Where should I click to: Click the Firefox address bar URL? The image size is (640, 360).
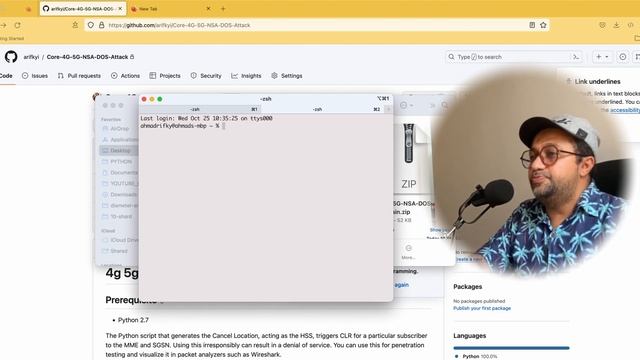point(179,25)
